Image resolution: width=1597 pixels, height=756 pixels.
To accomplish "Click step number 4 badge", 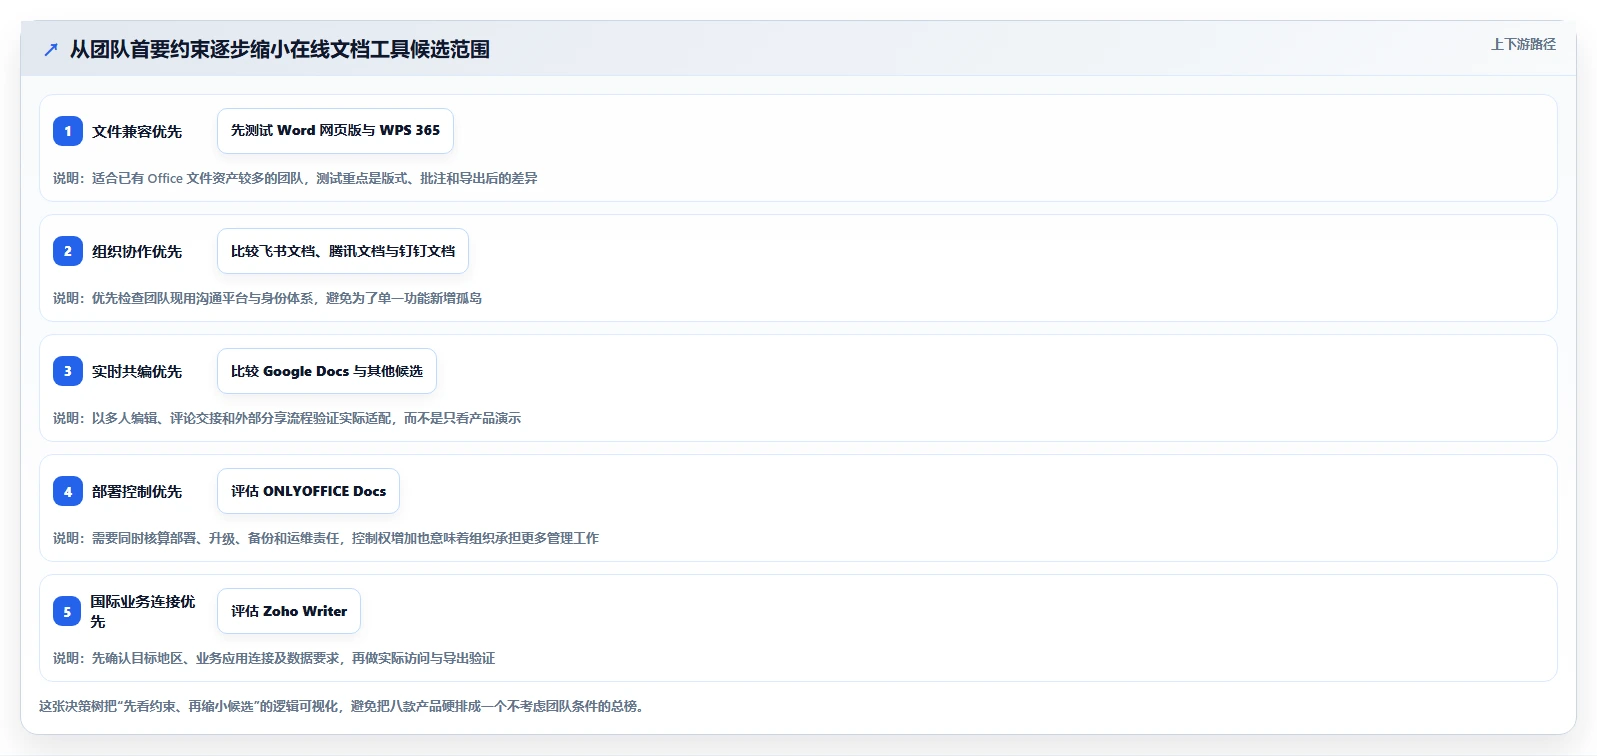I will coord(68,491).
